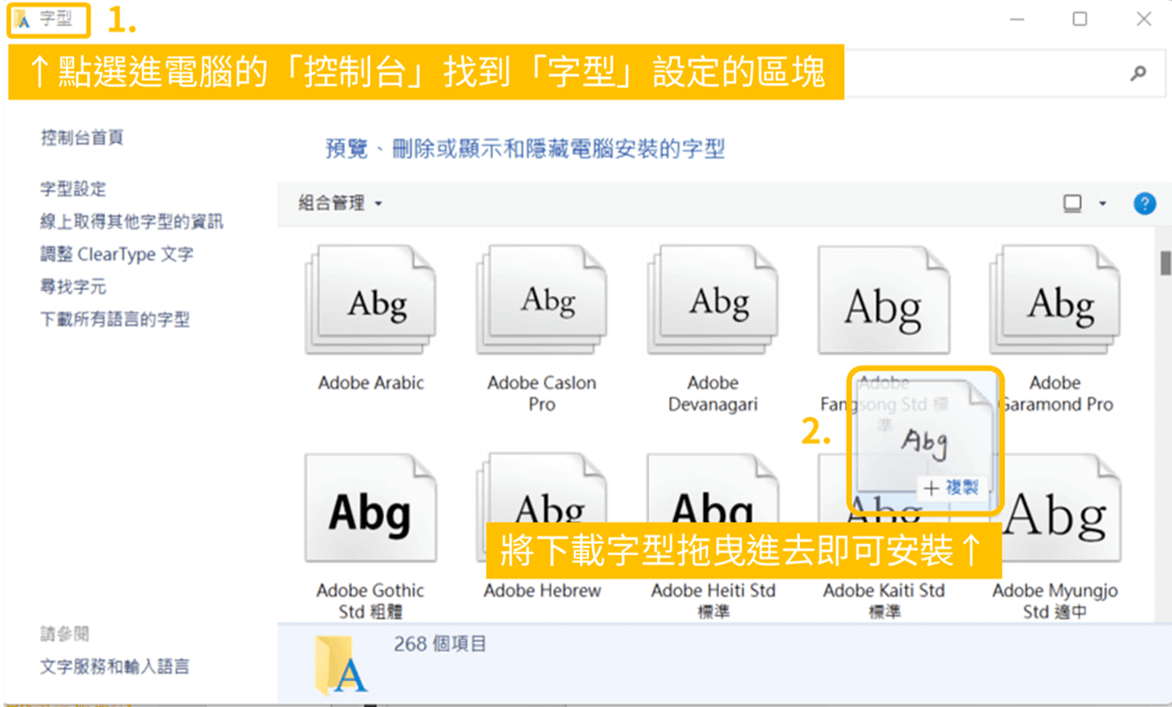
Task: Open 調整 ClearType 文字 link
Action: tap(117, 255)
